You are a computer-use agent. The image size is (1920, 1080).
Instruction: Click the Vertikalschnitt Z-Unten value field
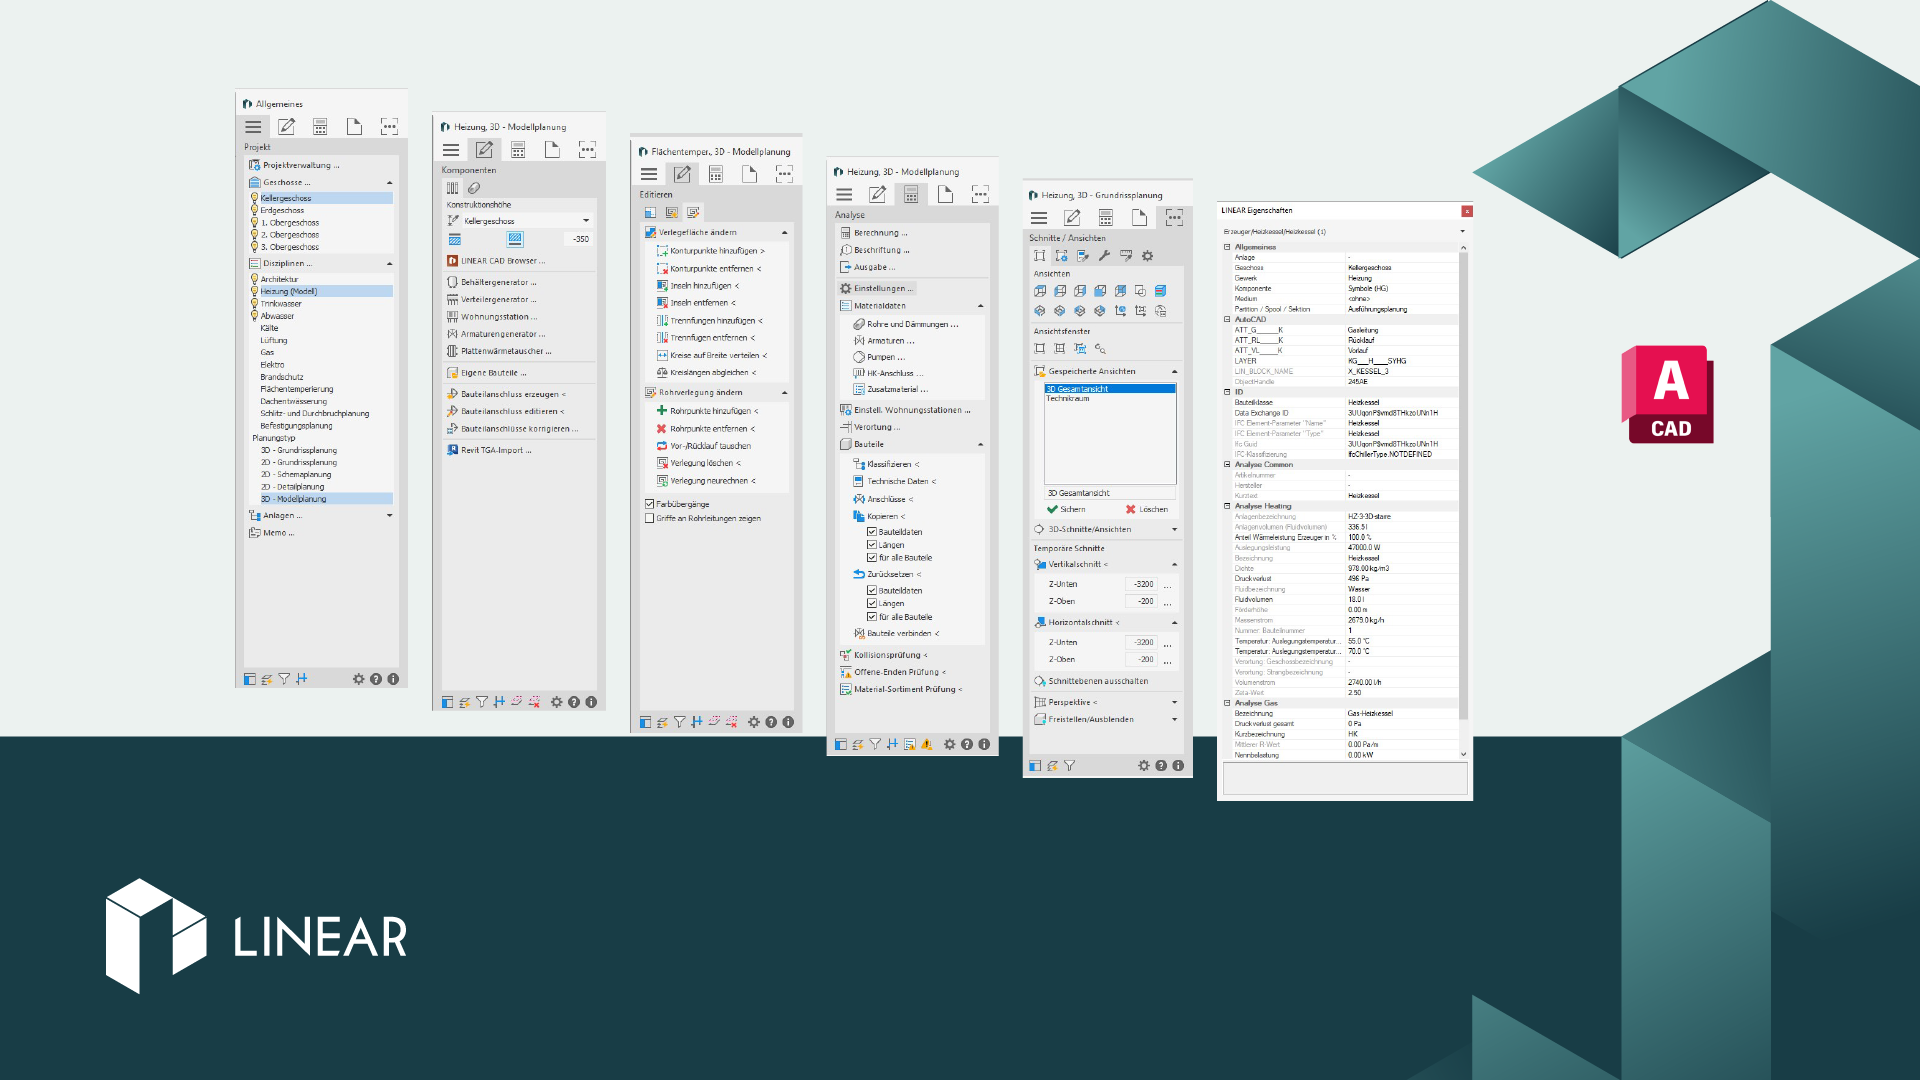[x=1142, y=584]
